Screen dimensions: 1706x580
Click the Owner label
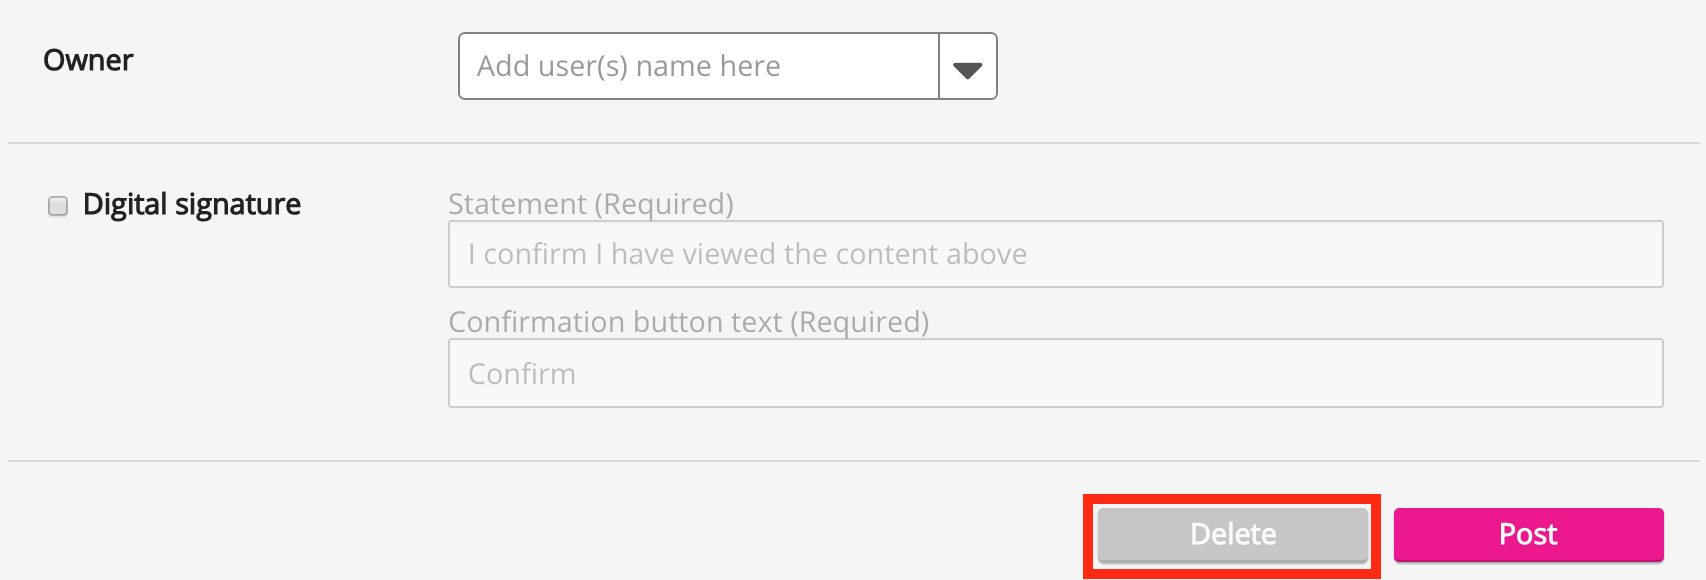[x=88, y=61]
